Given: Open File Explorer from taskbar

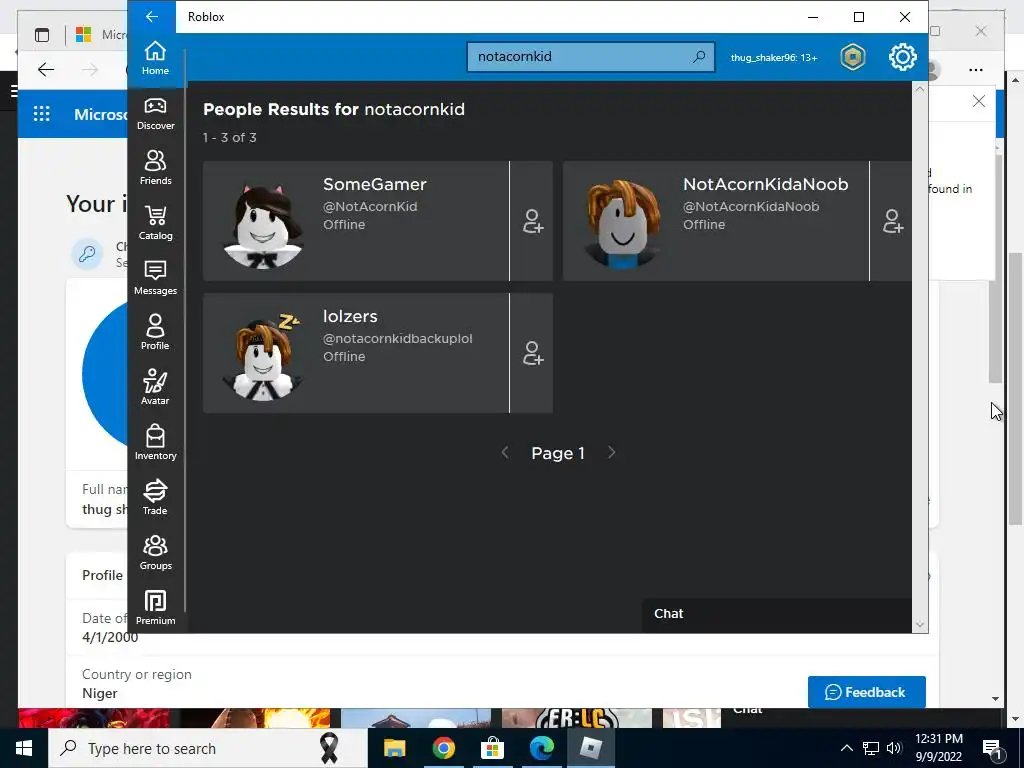Looking at the screenshot, I should click(x=394, y=748).
